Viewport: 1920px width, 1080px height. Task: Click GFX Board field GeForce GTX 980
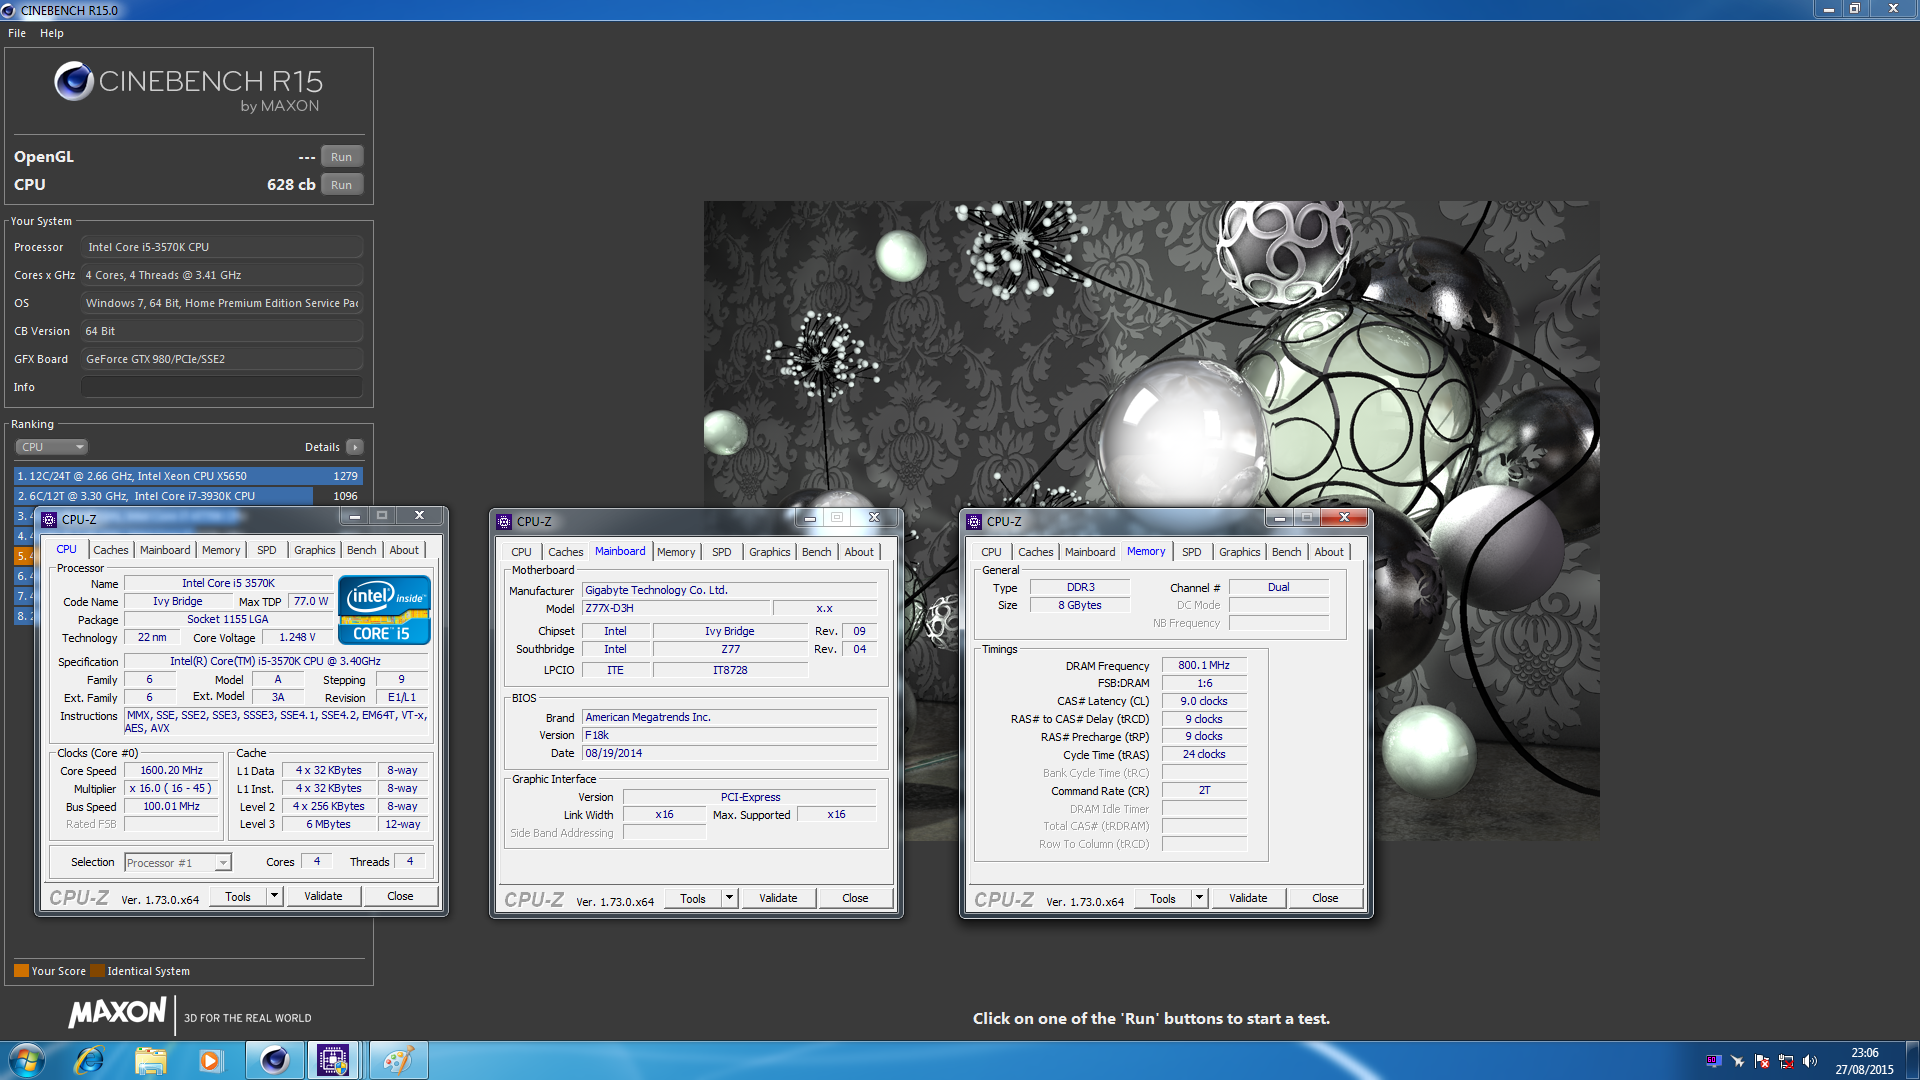222,359
